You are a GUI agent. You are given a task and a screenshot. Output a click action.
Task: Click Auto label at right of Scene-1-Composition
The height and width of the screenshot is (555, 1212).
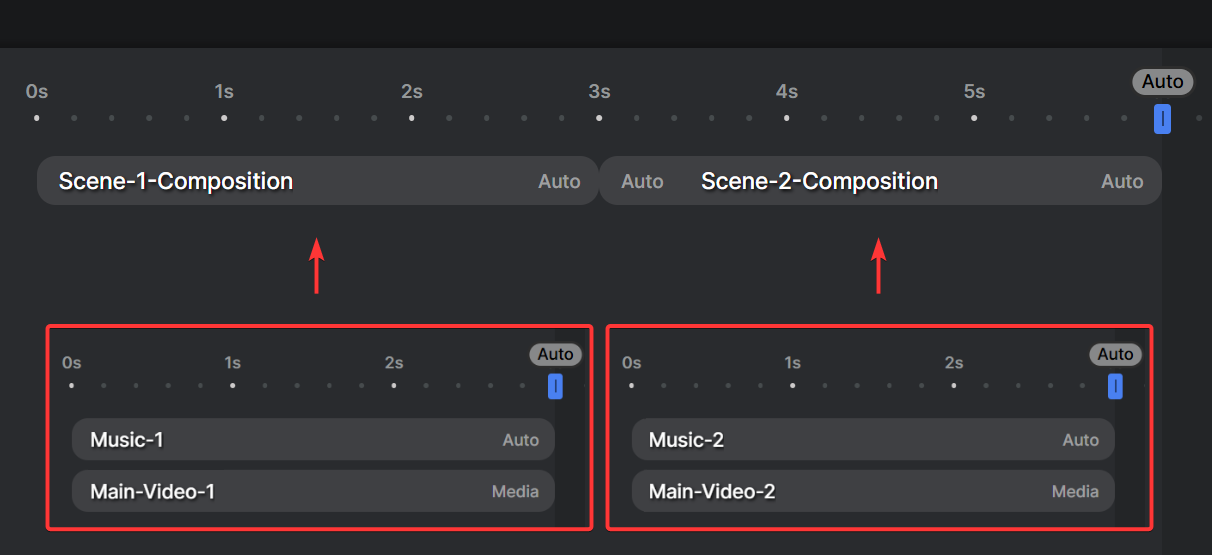point(559,181)
